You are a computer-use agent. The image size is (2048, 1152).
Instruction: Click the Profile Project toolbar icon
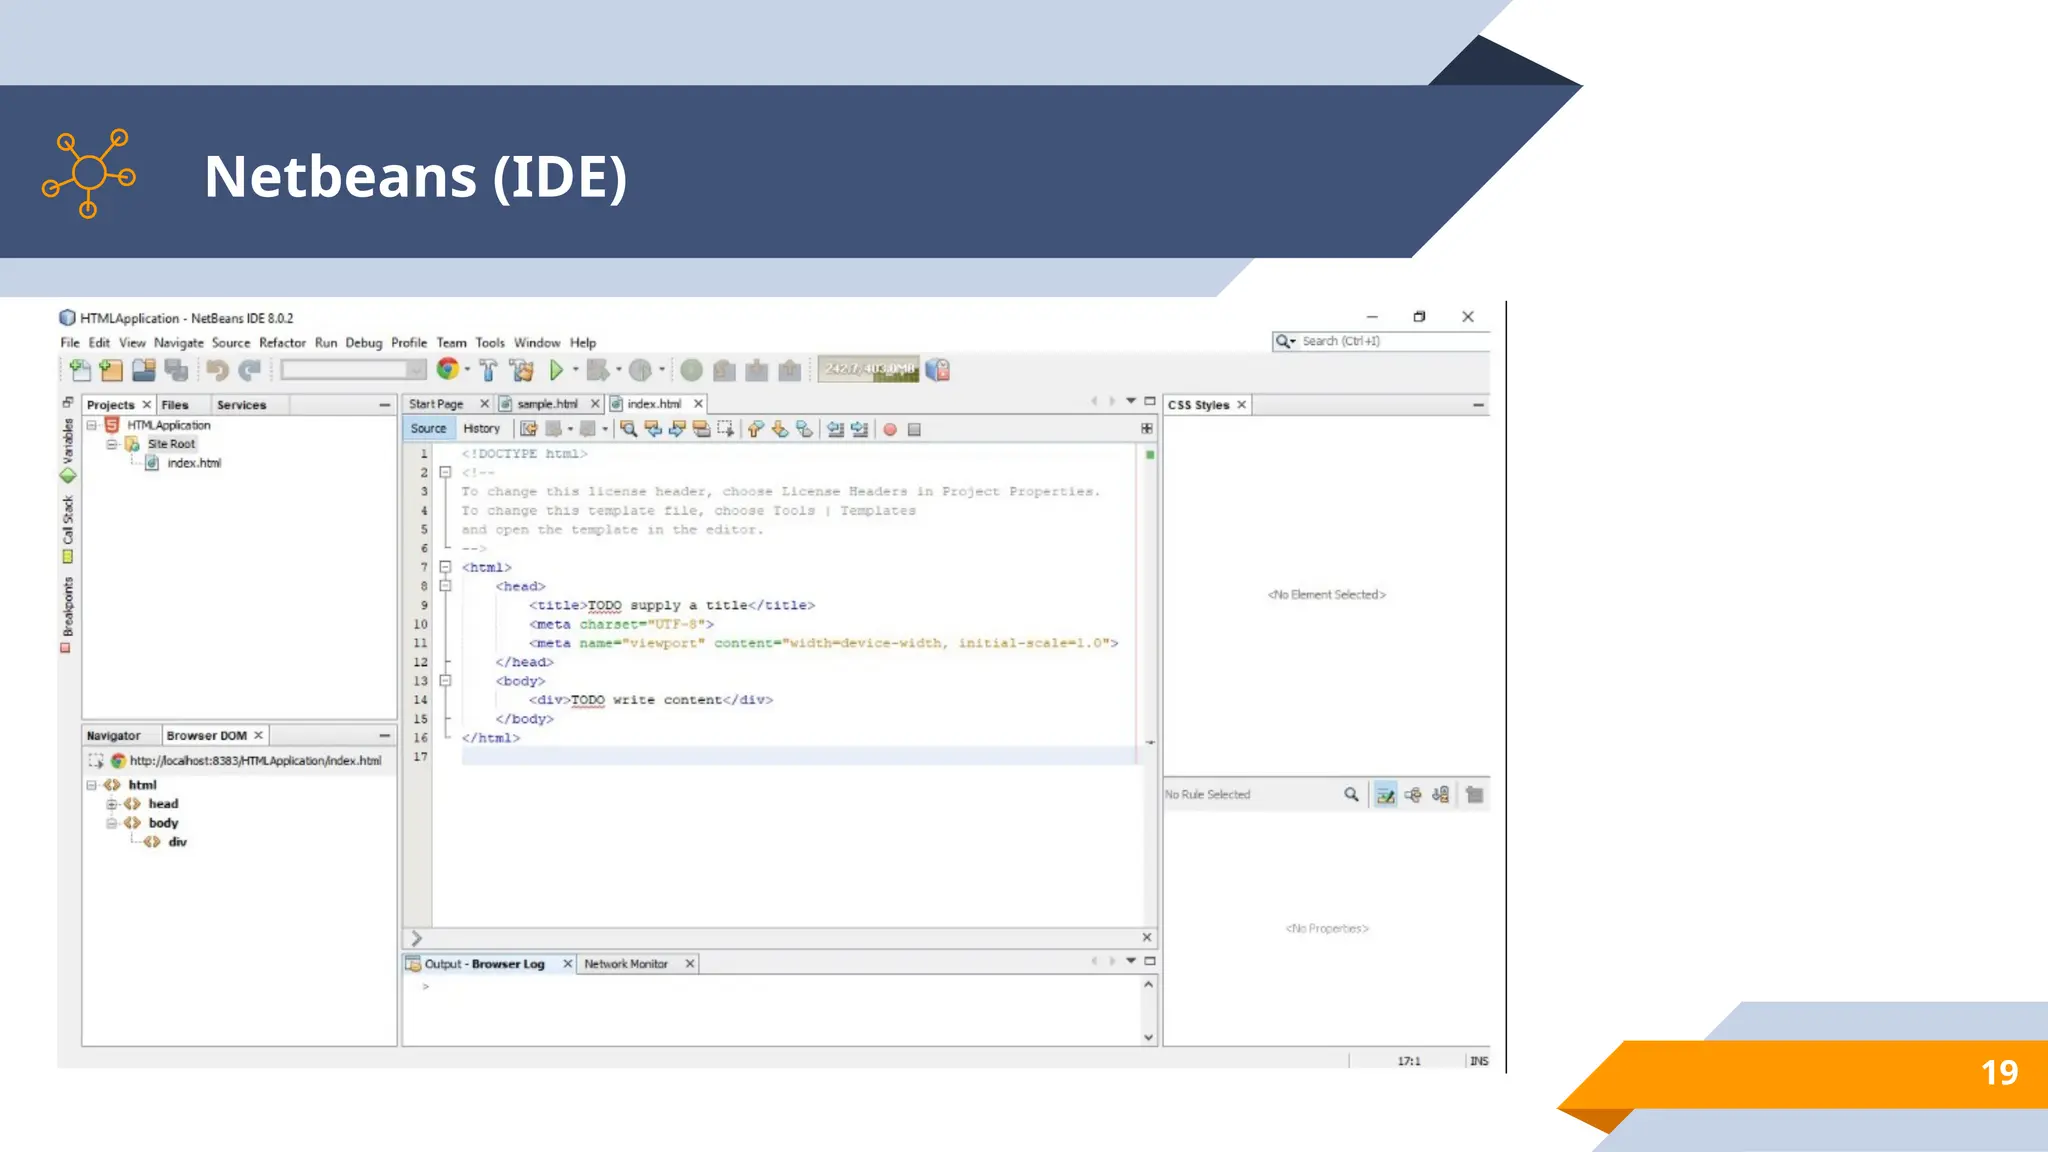coord(640,370)
